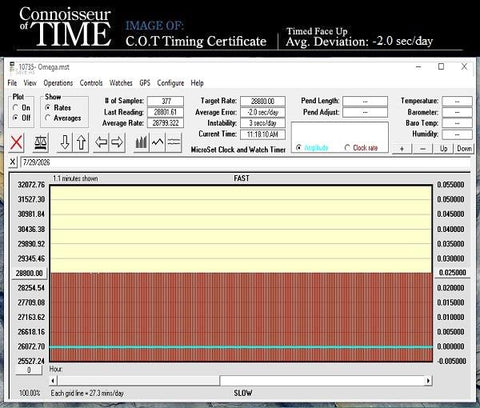Click the plus button
Image resolution: width=480 pixels, height=408 pixels.
(x=402, y=149)
